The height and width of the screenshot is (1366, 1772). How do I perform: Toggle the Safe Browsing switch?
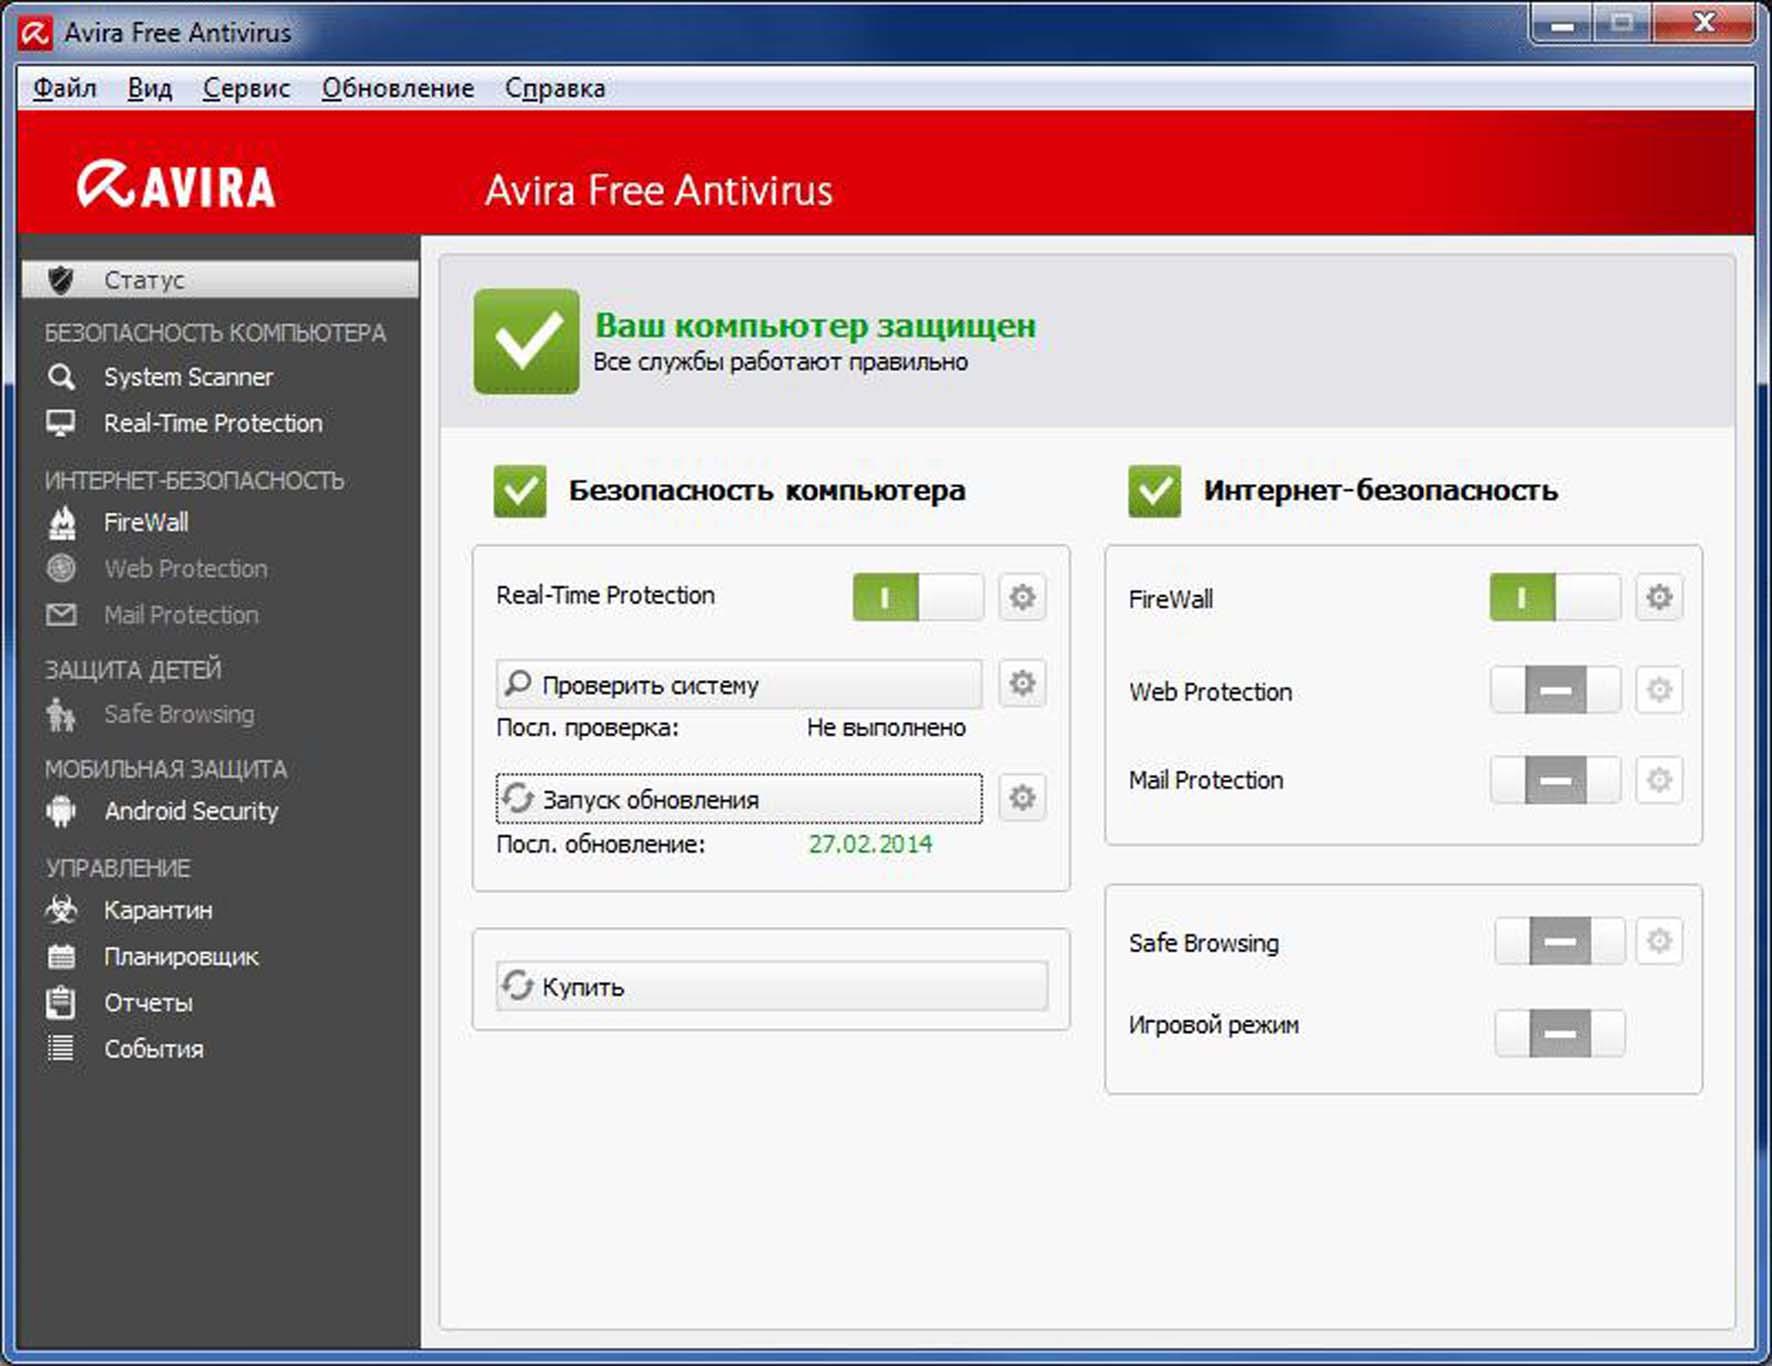click(x=1559, y=941)
